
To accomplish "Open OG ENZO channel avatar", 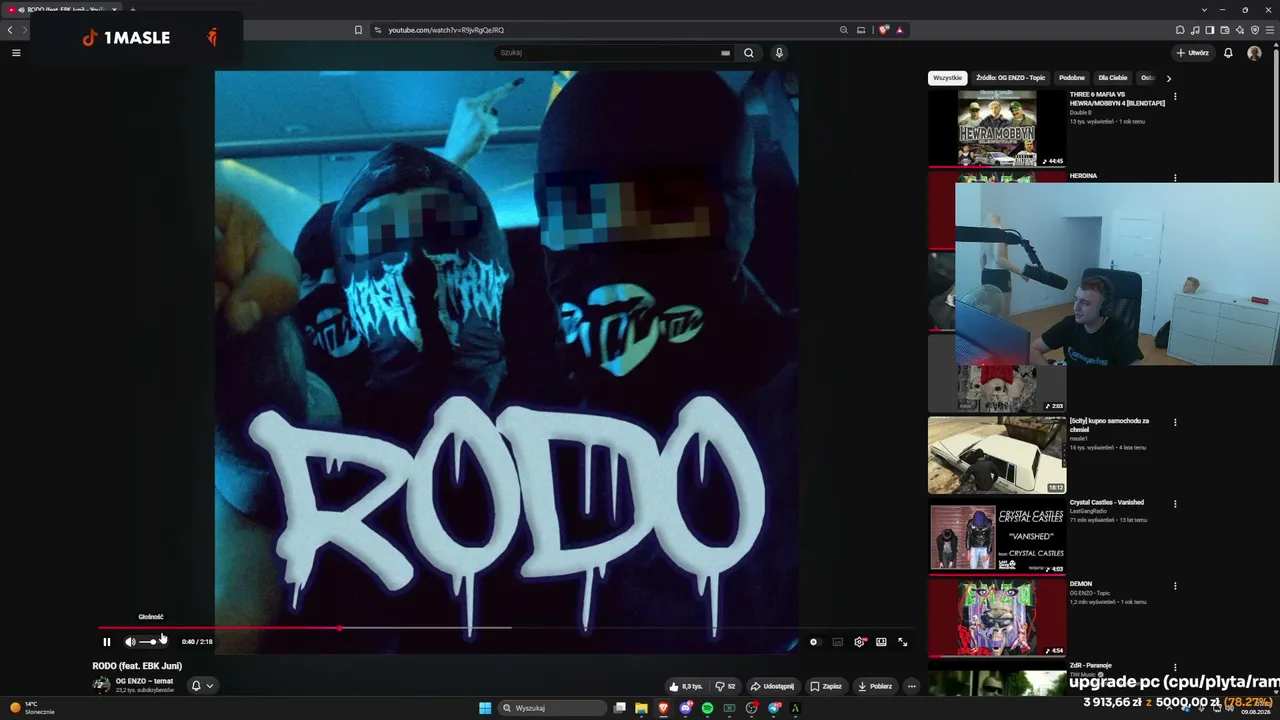I will 101,685.
